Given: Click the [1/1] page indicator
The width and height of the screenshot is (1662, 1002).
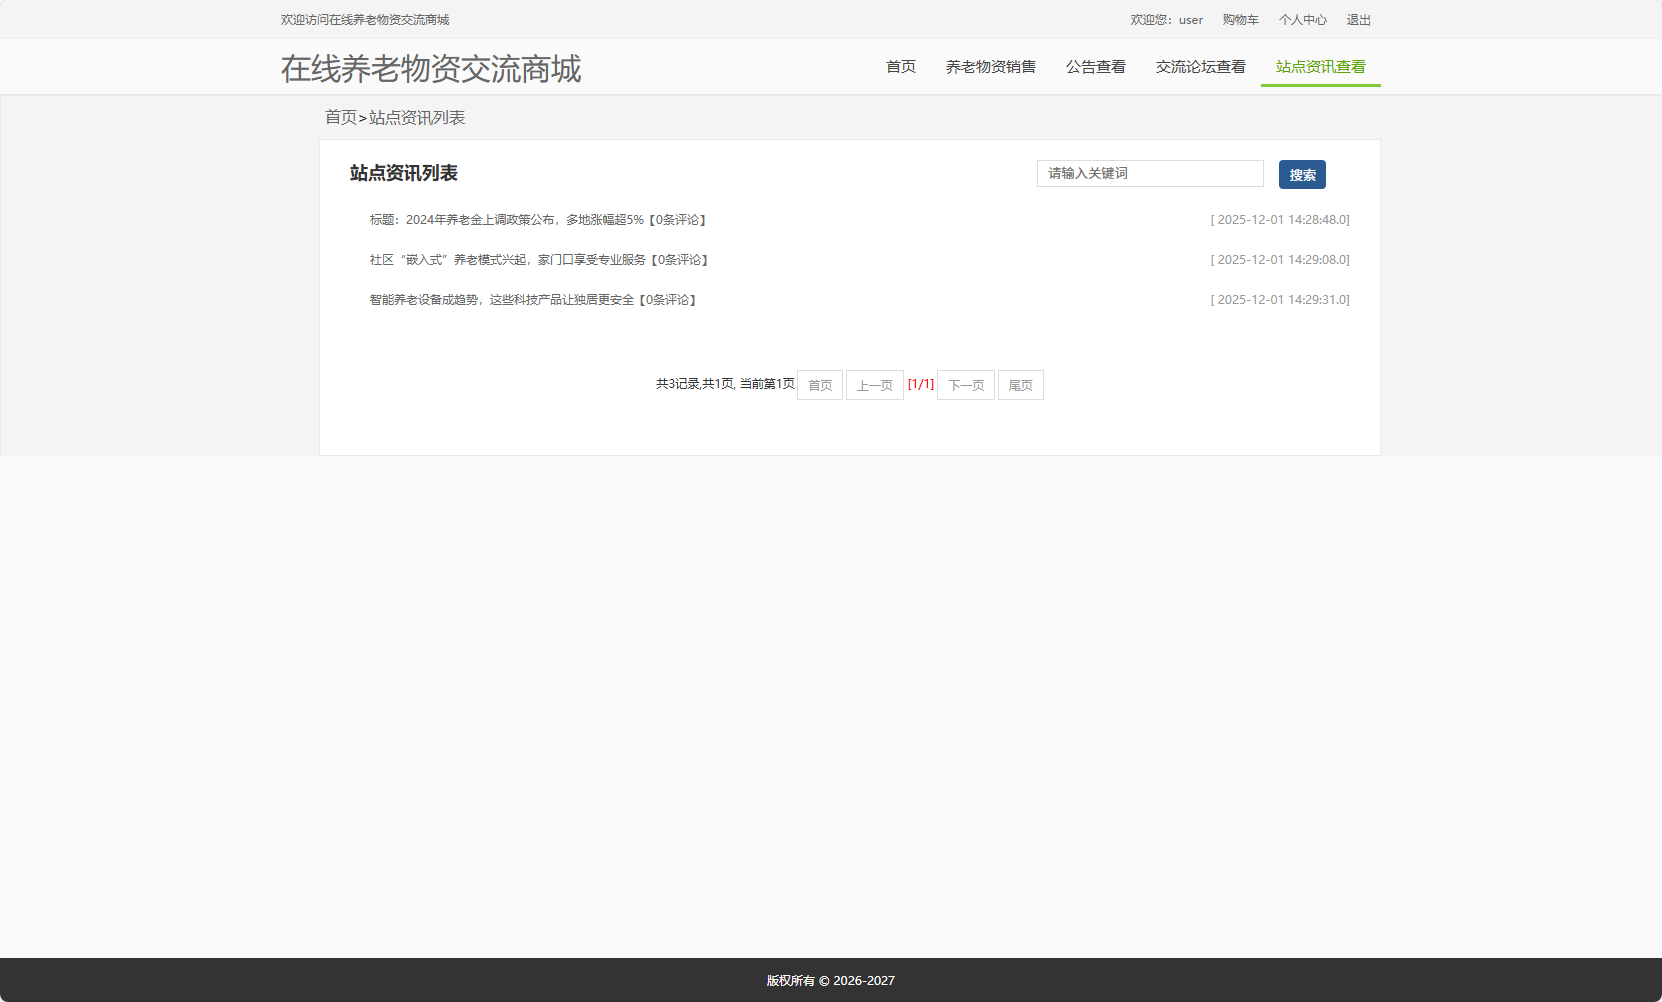Looking at the screenshot, I should pyautogui.click(x=921, y=384).
